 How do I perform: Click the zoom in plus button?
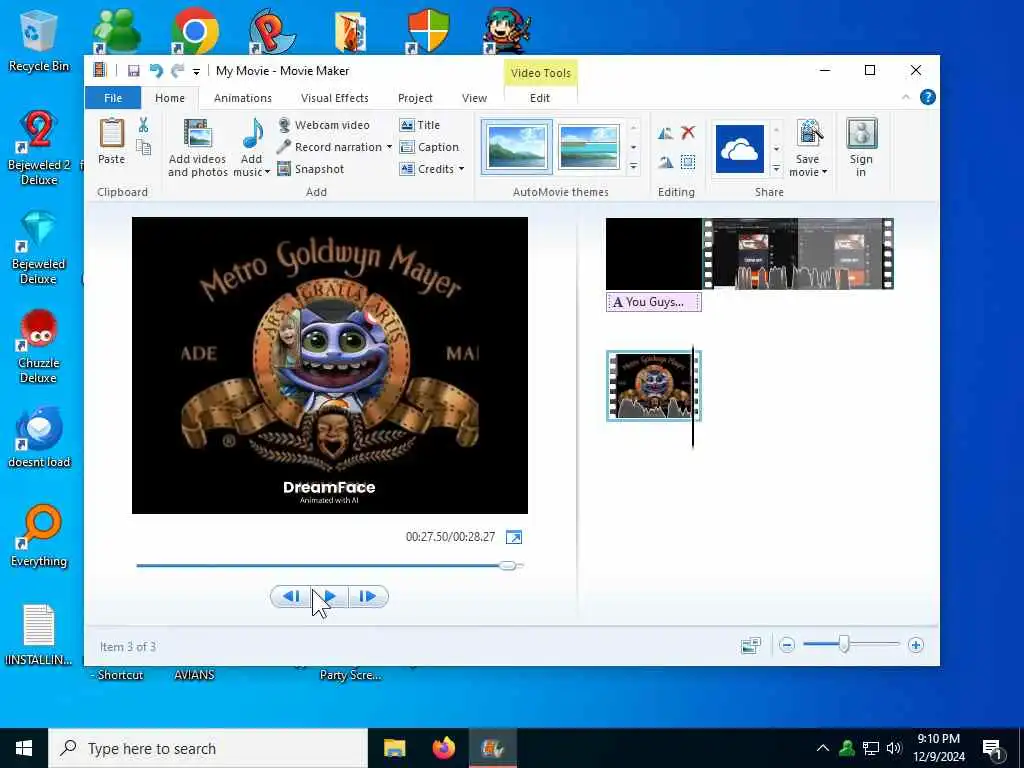pyautogui.click(x=916, y=645)
